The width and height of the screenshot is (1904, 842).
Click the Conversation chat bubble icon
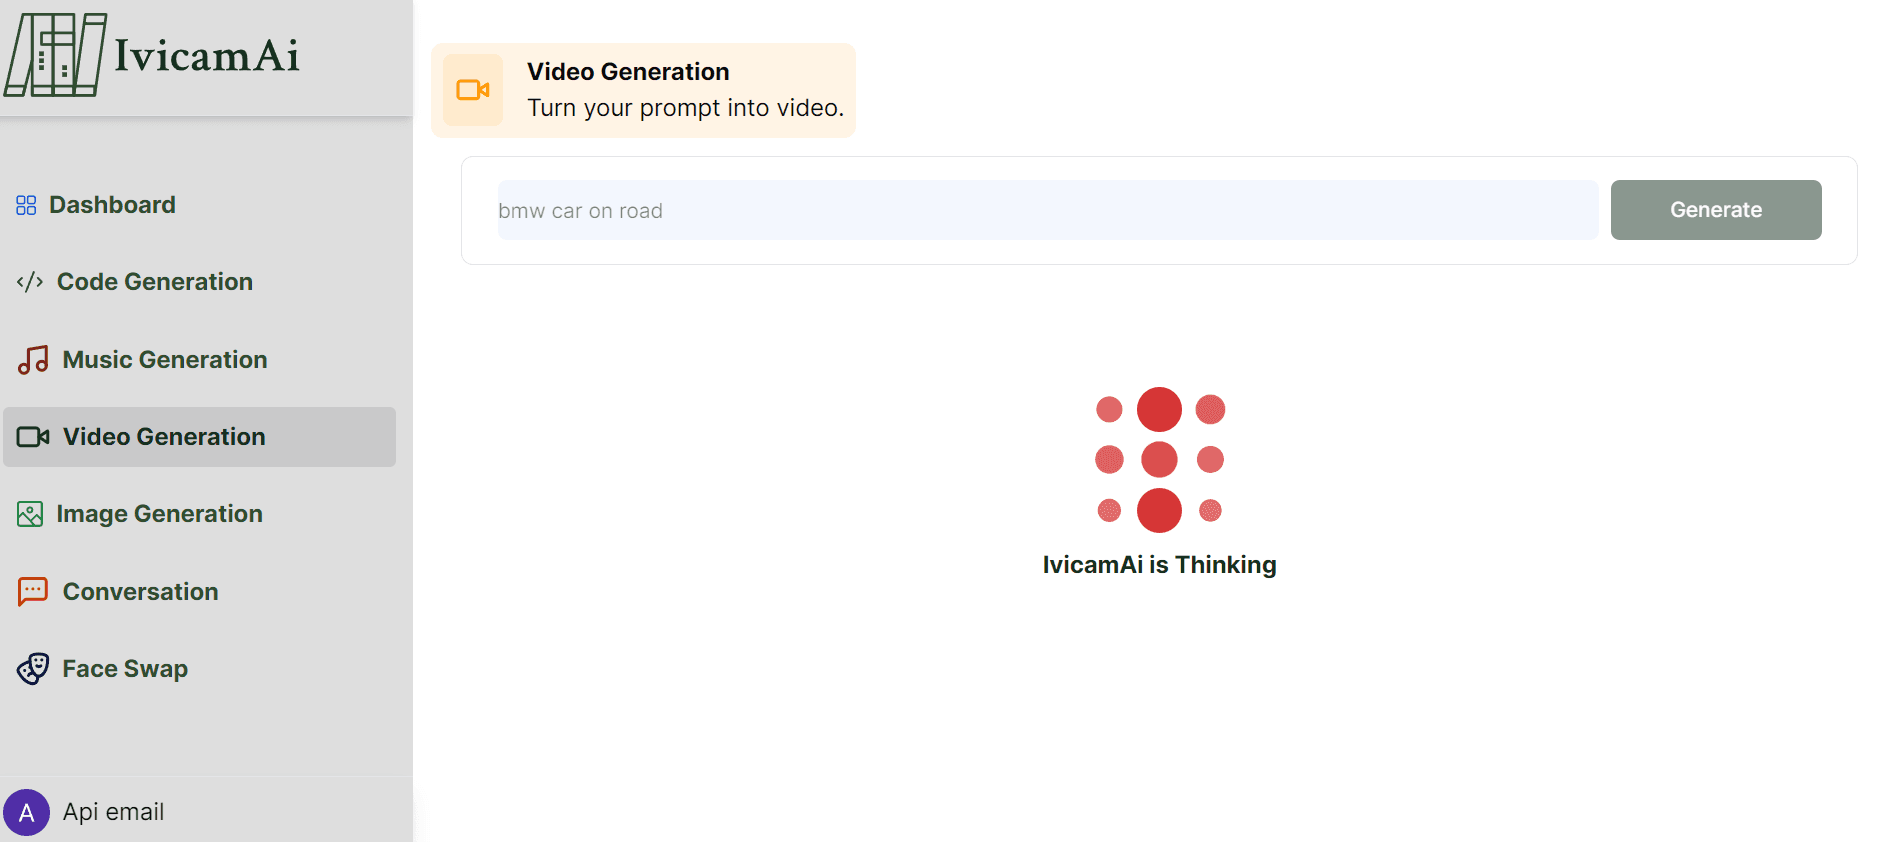tap(33, 591)
